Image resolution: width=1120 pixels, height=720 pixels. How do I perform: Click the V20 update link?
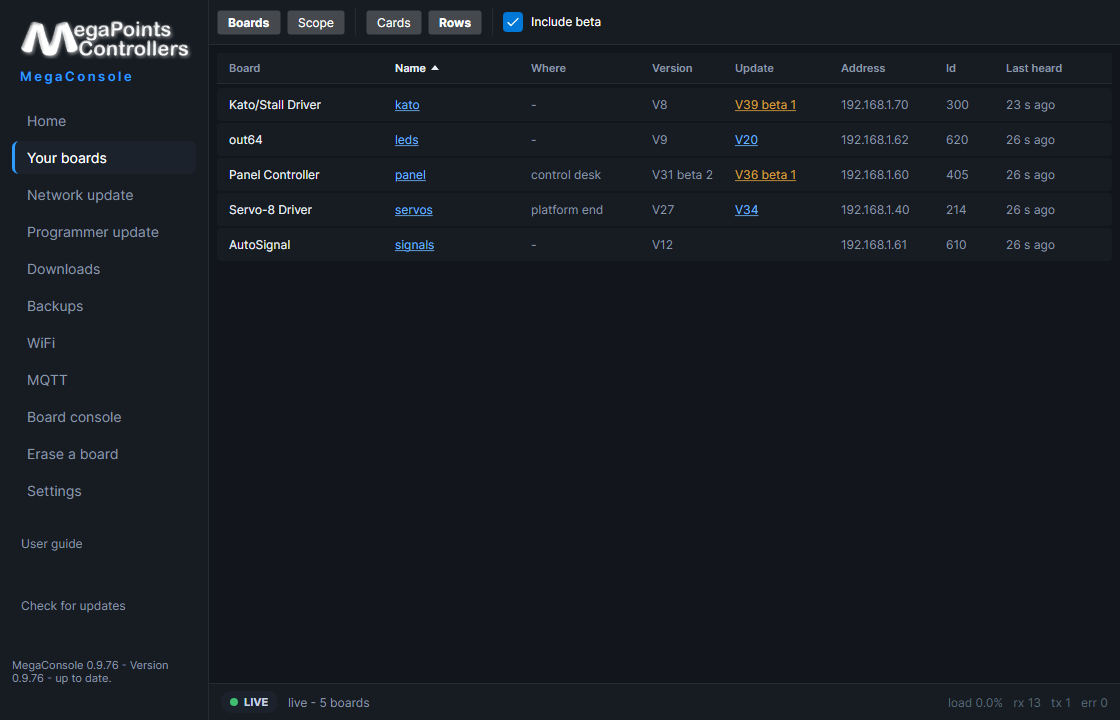(746, 140)
